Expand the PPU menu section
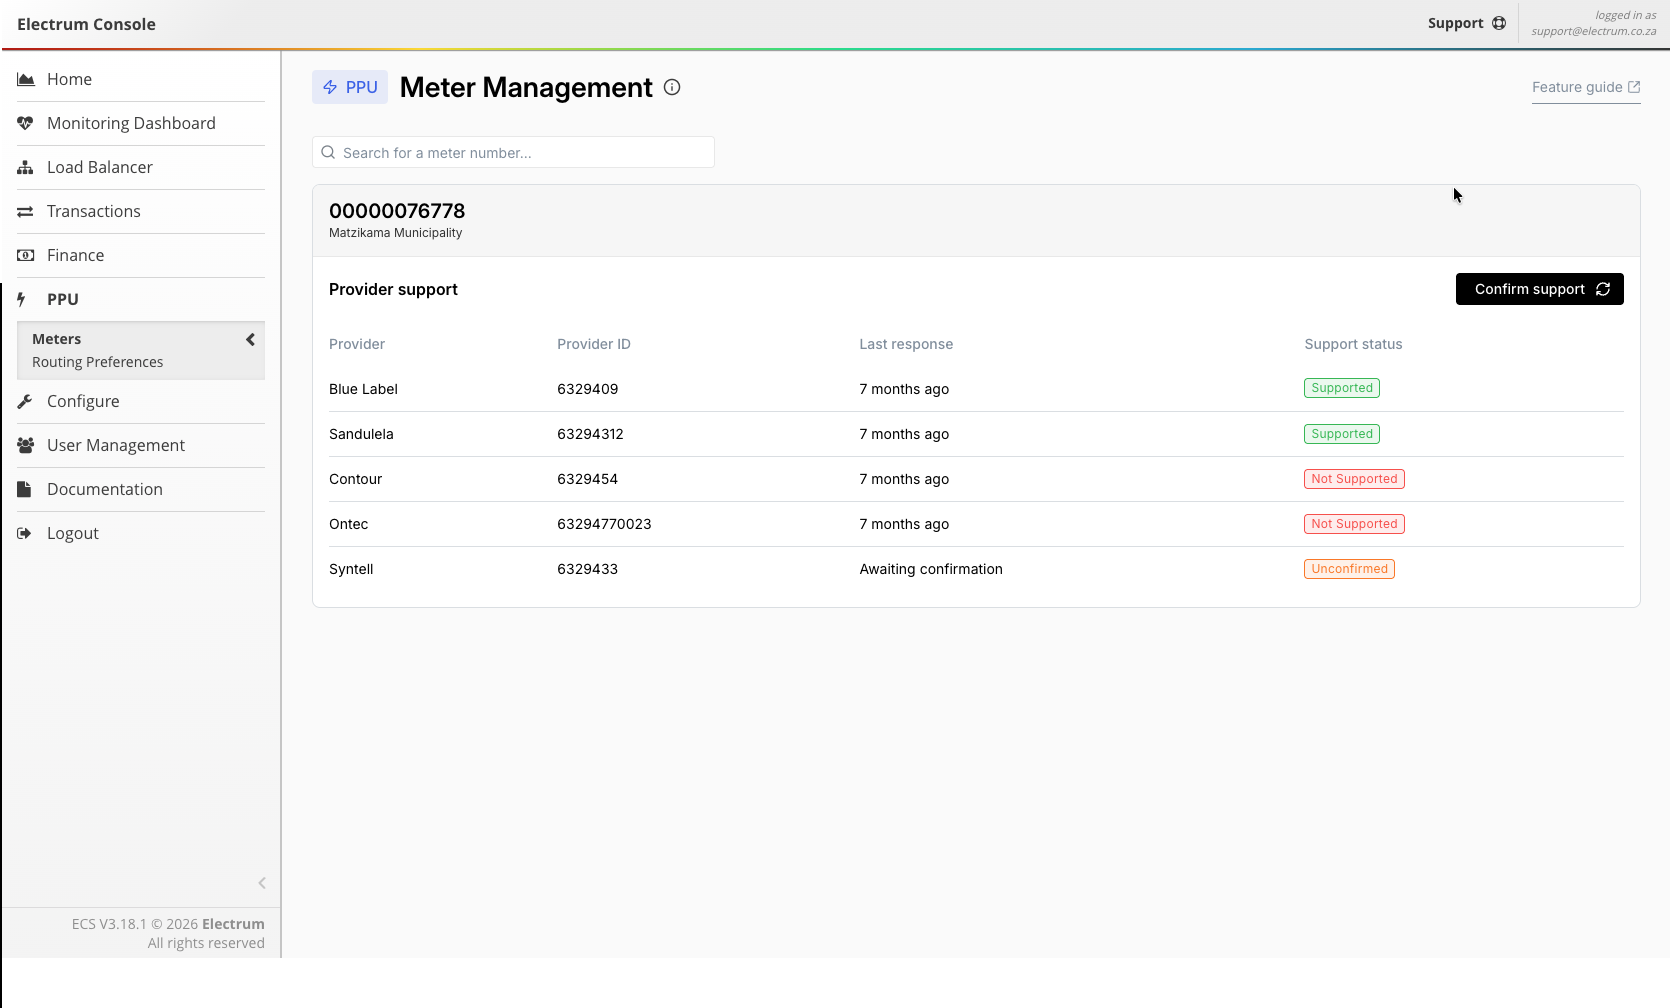1670x1008 pixels. click(x=62, y=299)
